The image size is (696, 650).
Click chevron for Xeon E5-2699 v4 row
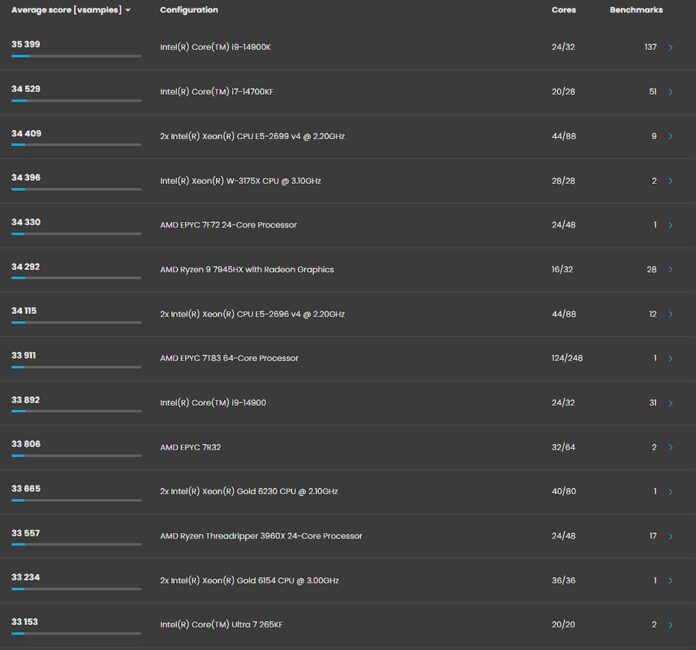tap(670, 136)
